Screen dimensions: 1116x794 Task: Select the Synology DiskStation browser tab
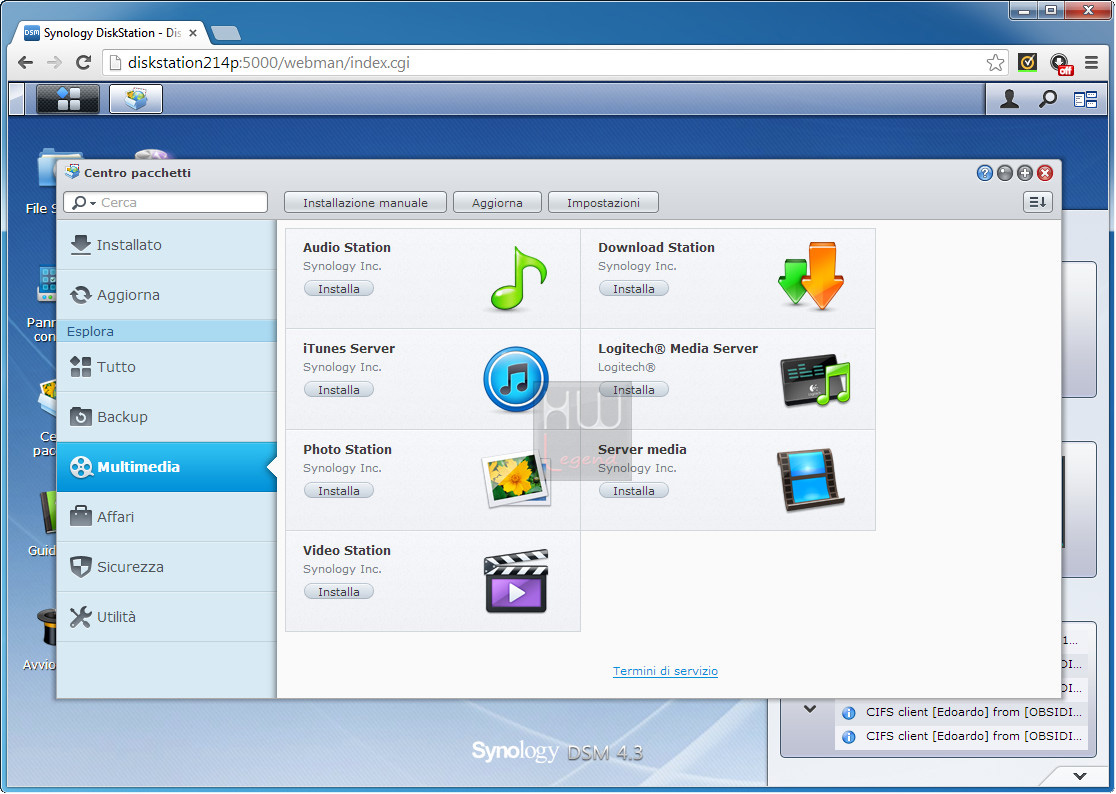click(110, 33)
